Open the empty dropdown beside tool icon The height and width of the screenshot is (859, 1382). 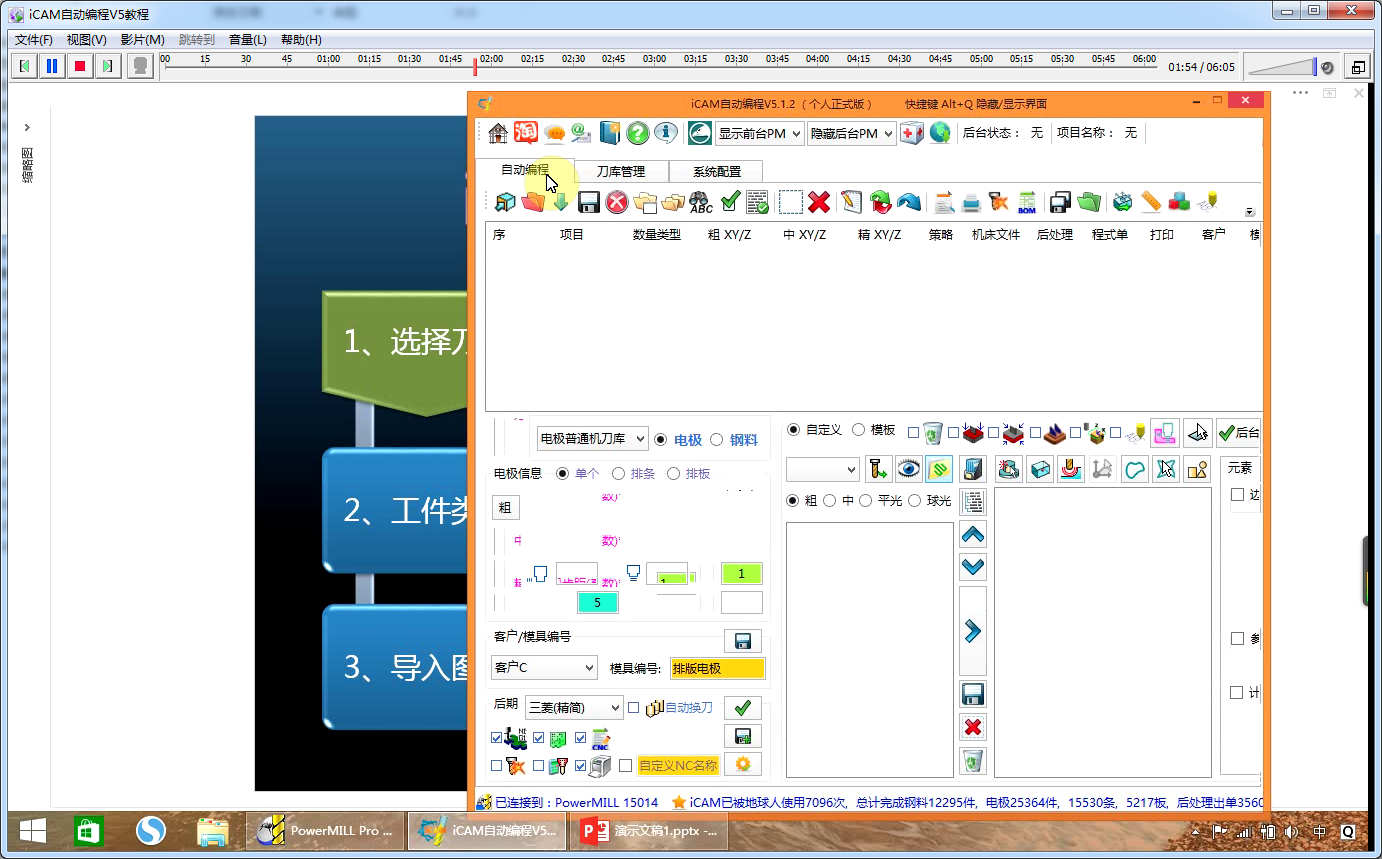coord(823,469)
